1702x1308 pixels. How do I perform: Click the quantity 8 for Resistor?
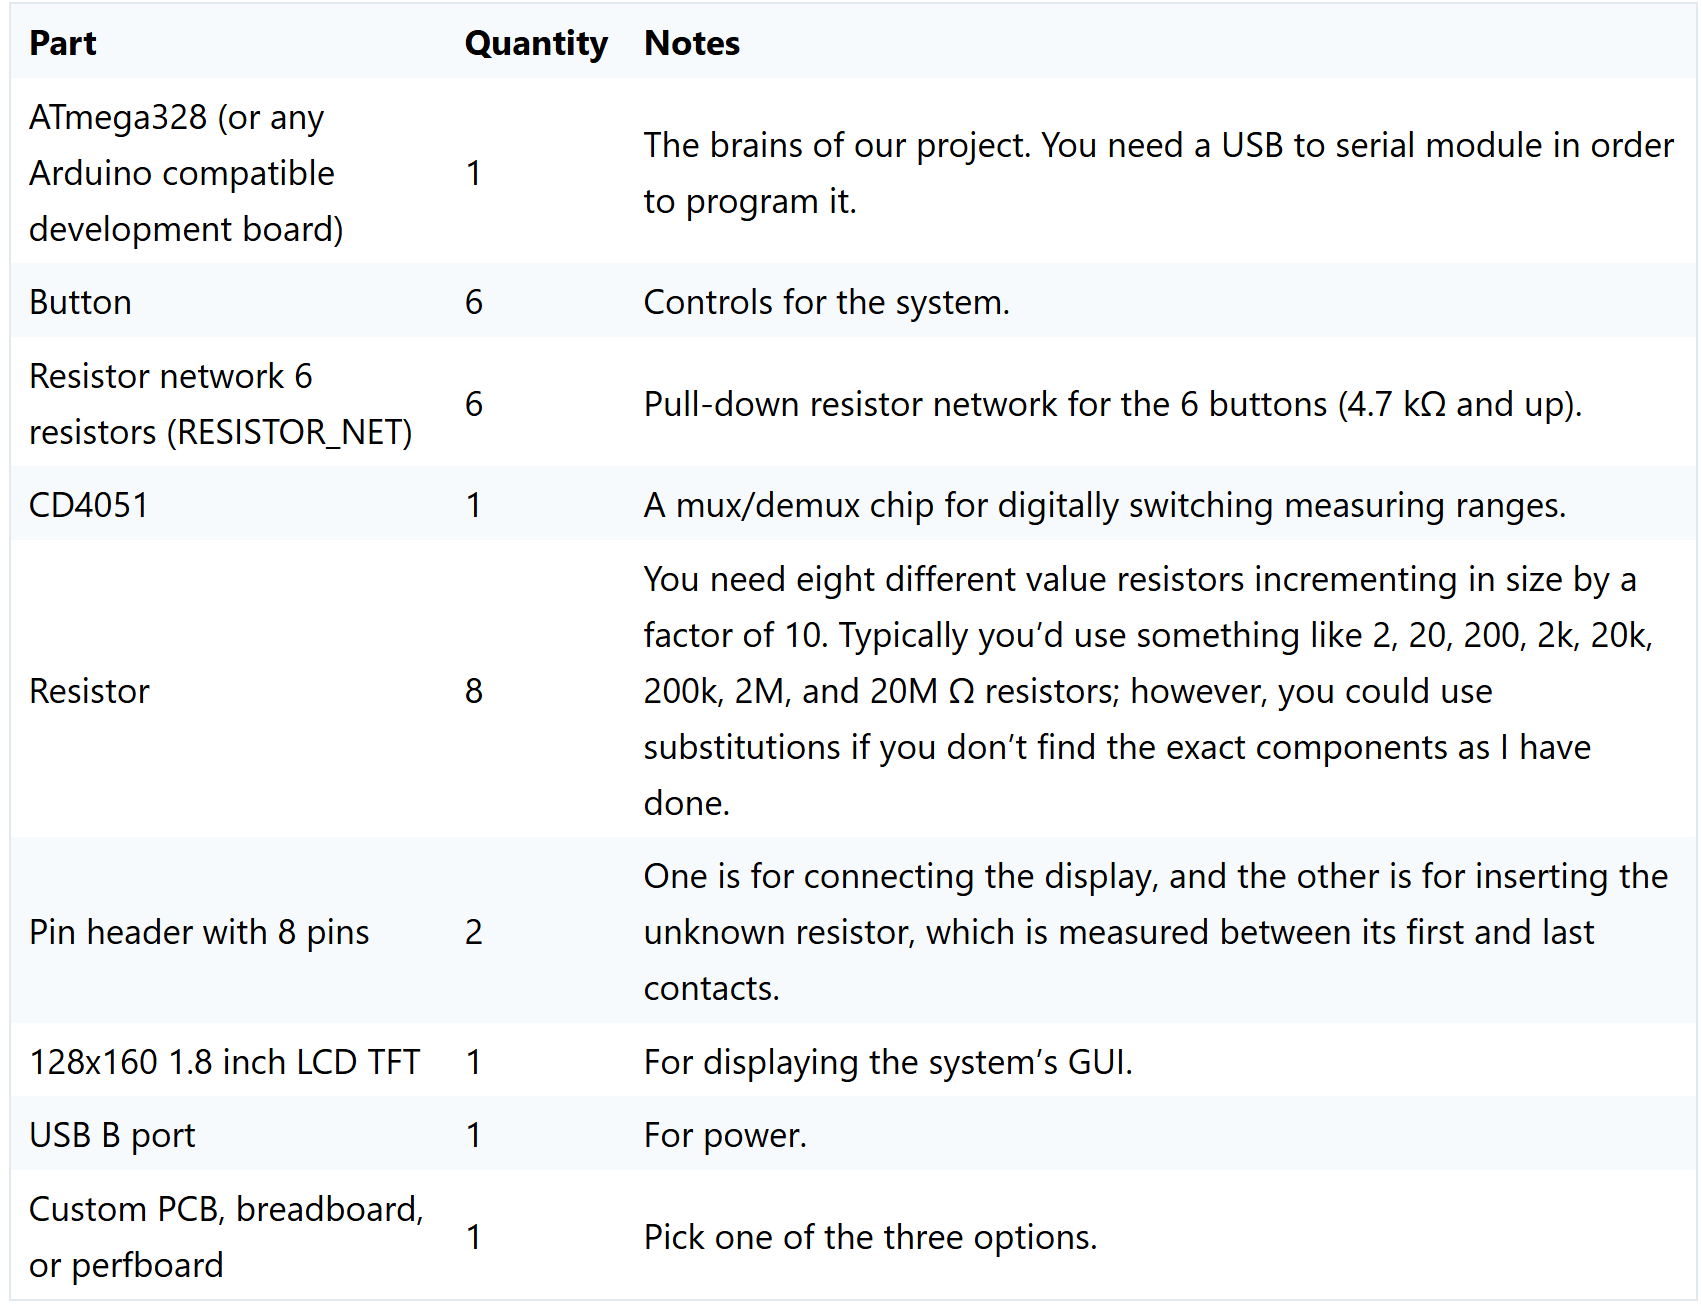tap(474, 691)
